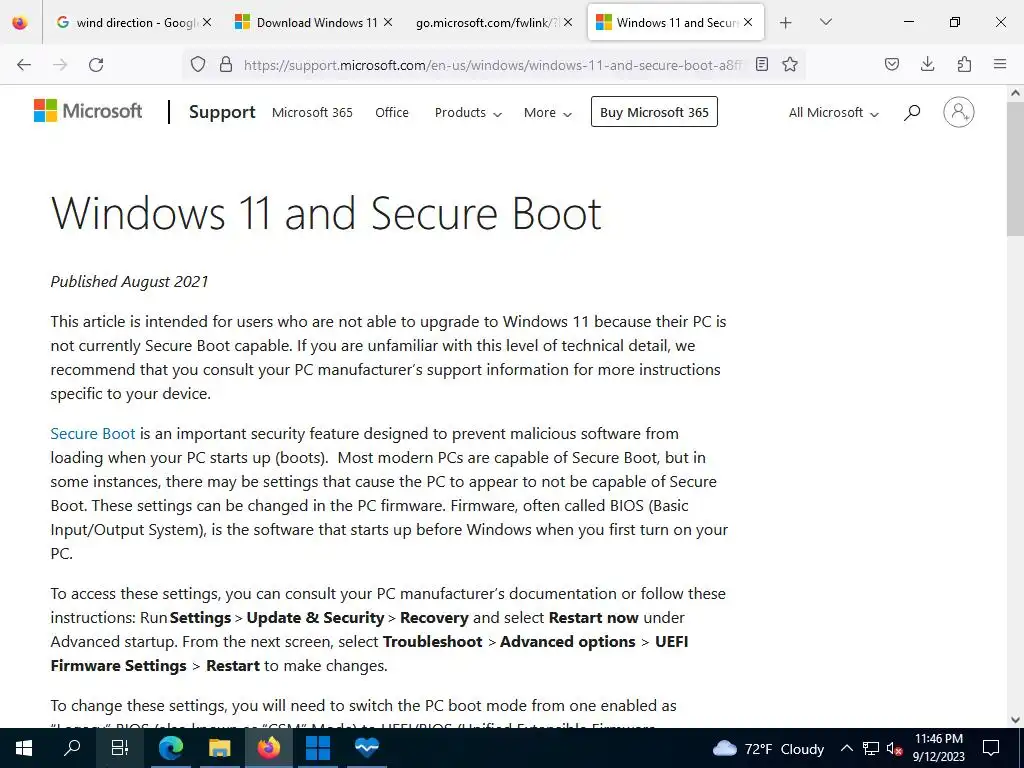The height and width of the screenshot is (768, 1024).
Task: Go back with the back arrow
Action: 24,64
